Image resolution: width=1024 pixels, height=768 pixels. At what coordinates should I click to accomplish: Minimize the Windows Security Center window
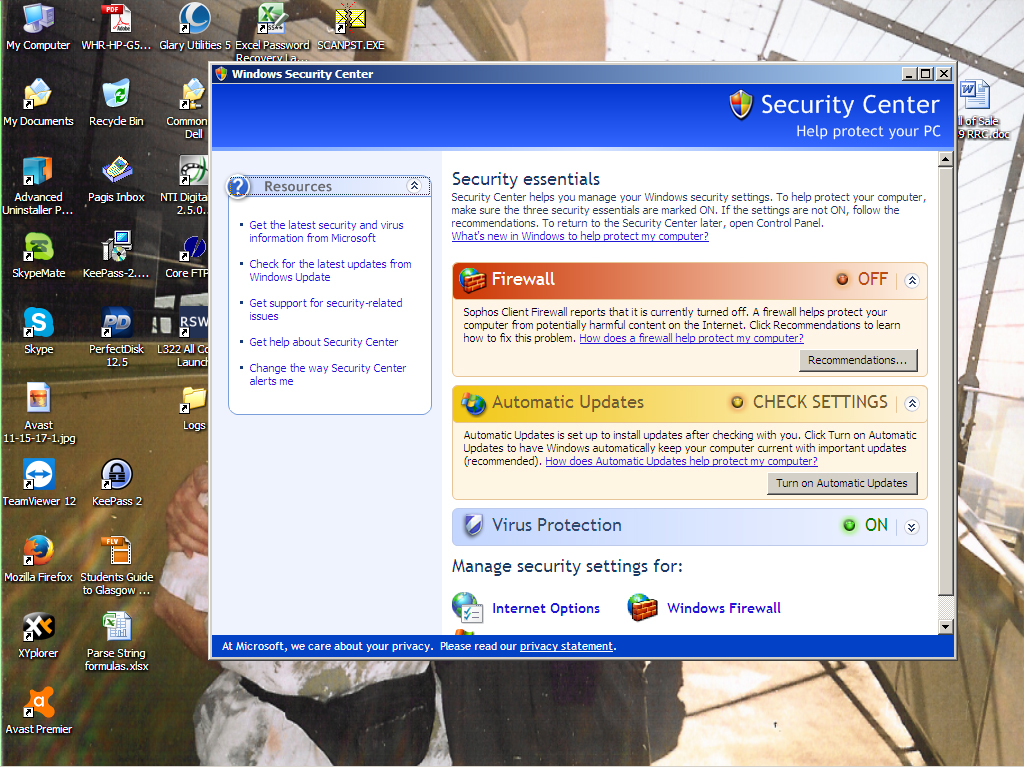[x=908, y=74]
